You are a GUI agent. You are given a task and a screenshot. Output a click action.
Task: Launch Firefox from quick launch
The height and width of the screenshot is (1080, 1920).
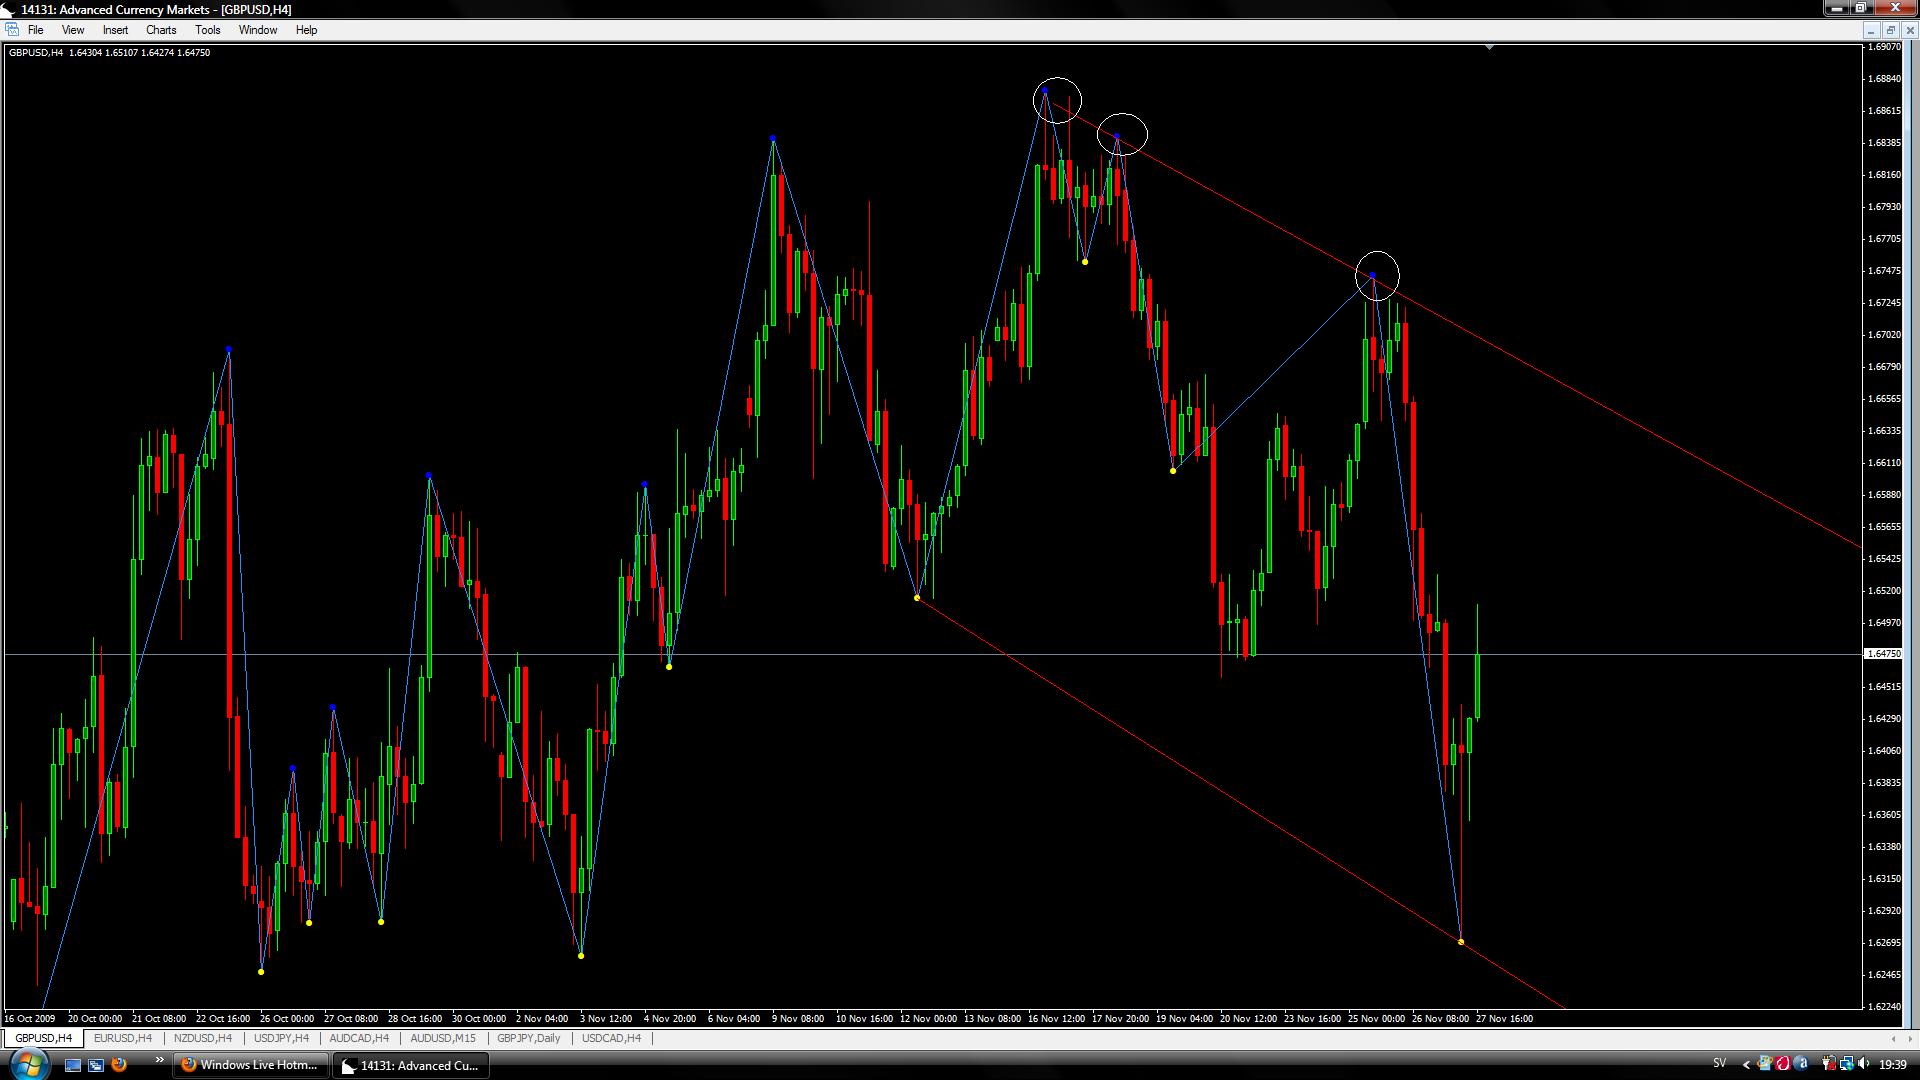pos(119,1065)
